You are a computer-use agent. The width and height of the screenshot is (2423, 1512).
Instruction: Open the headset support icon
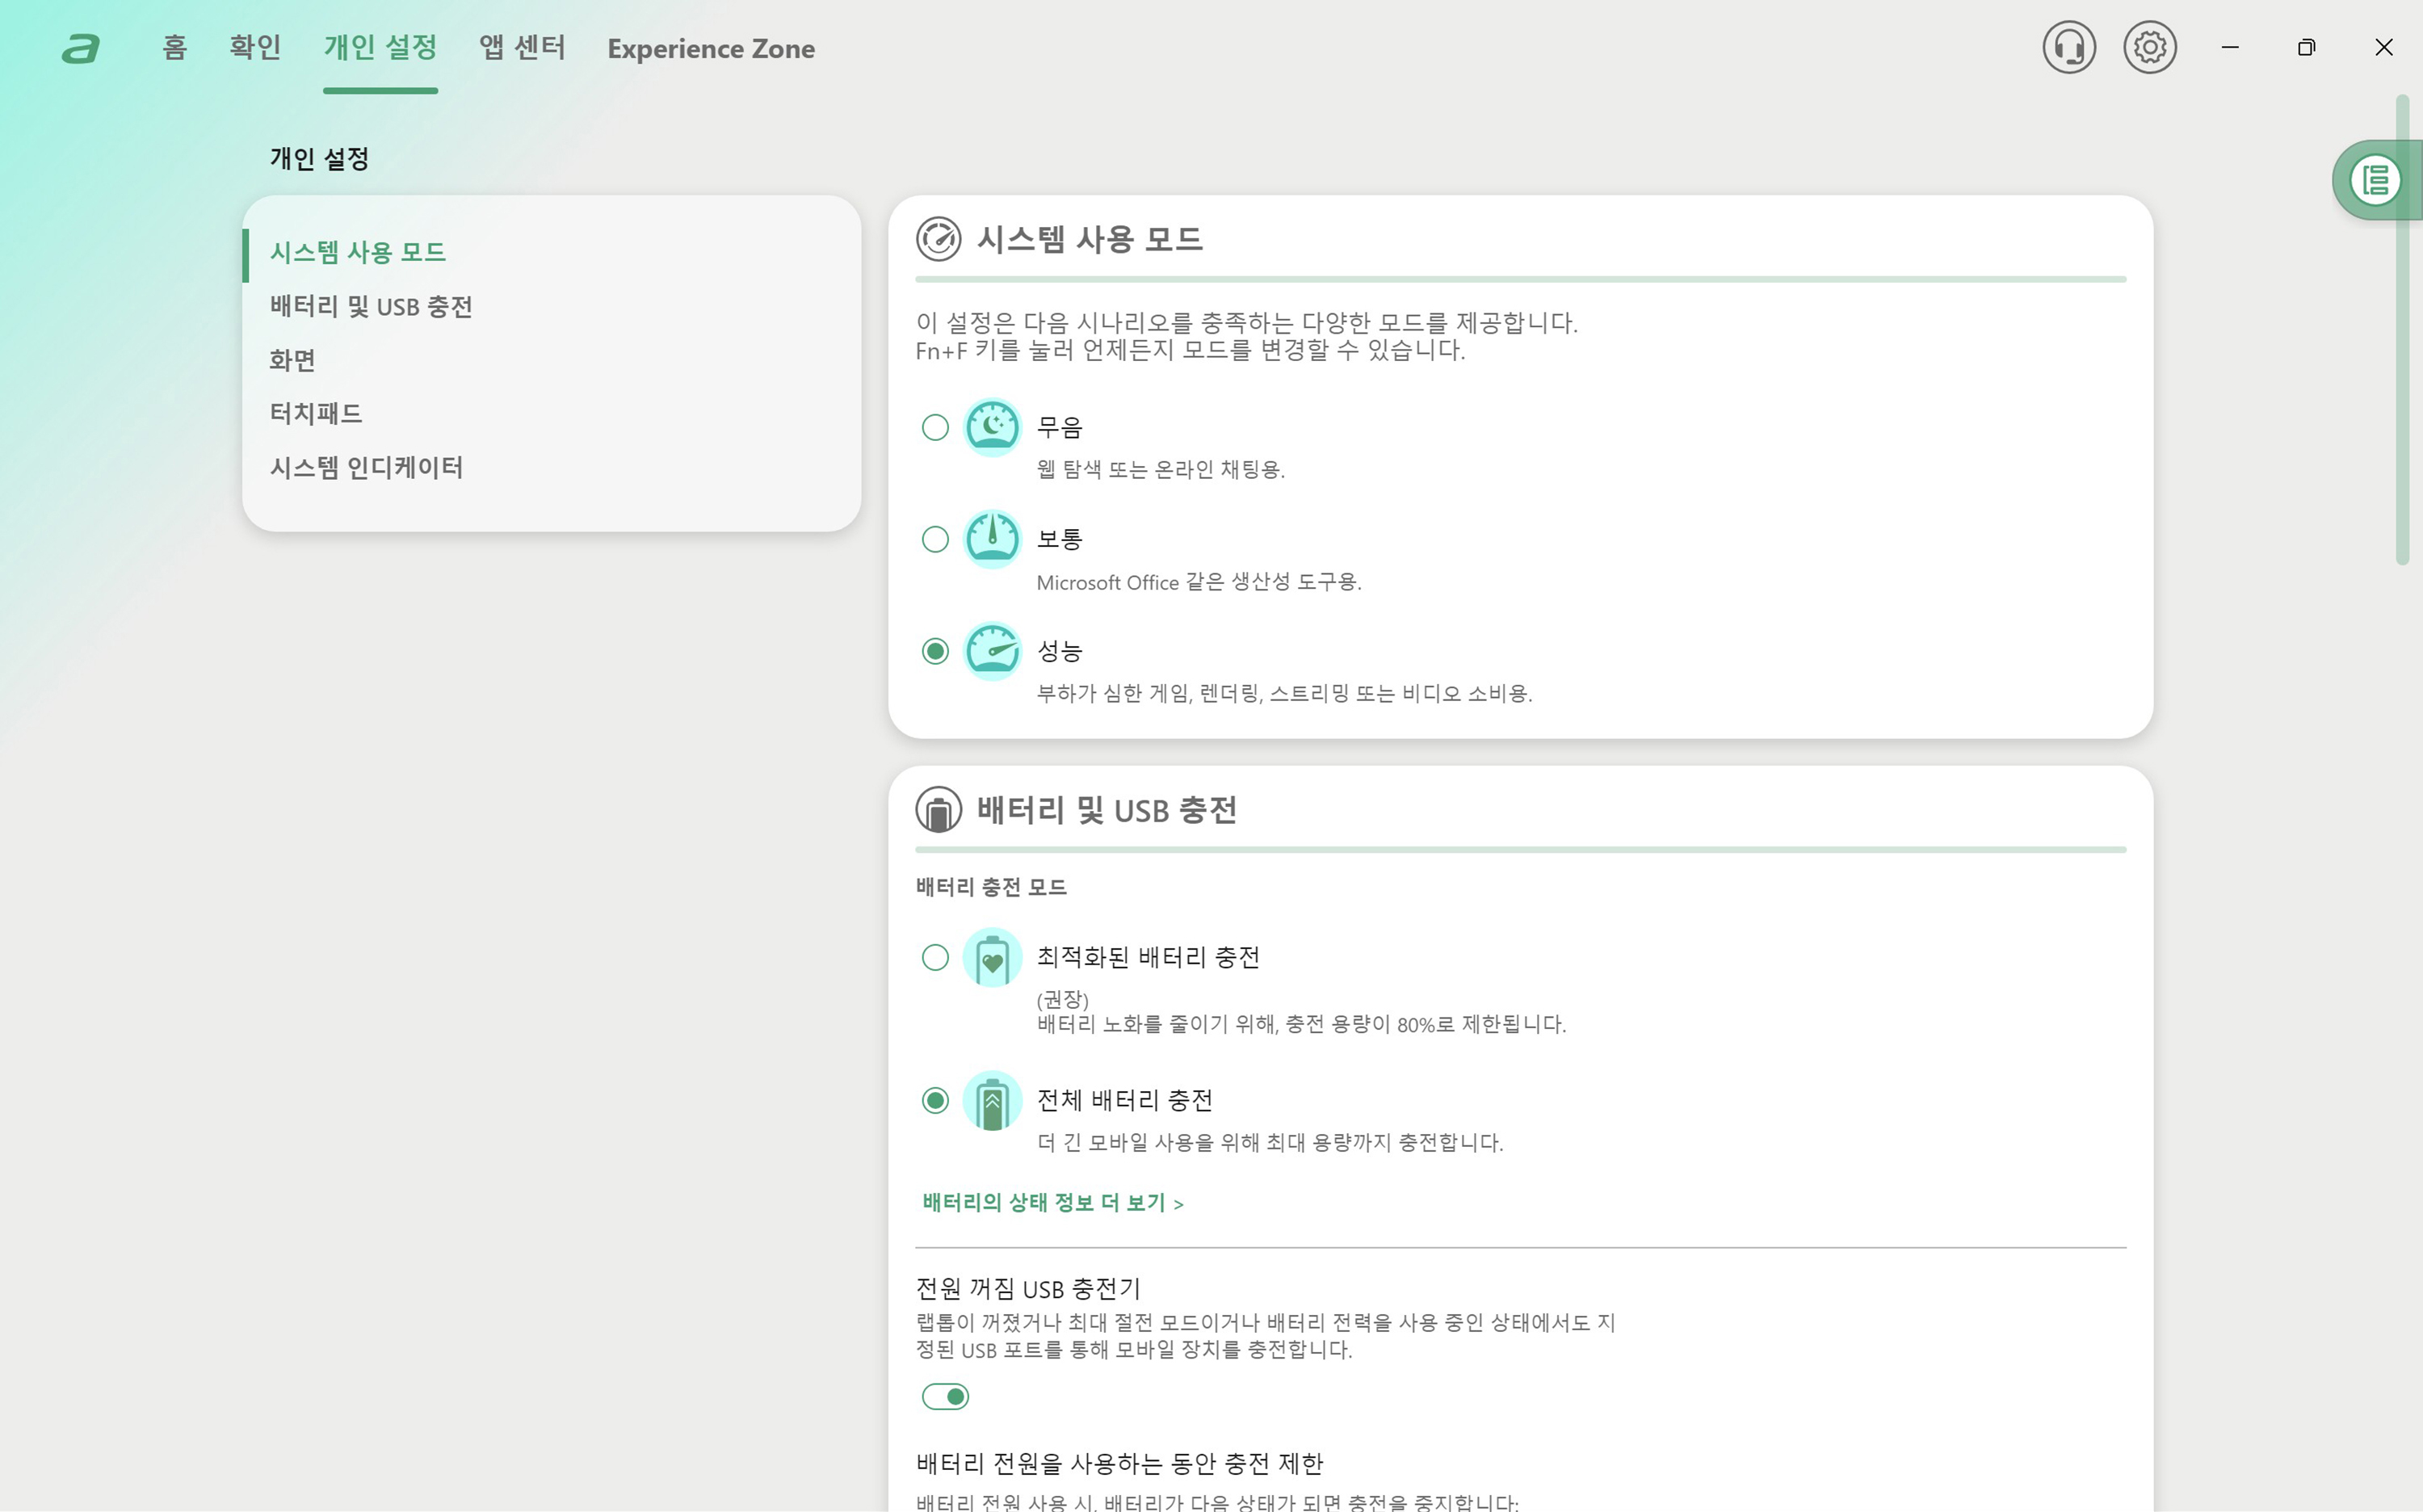pos(2068,47)
